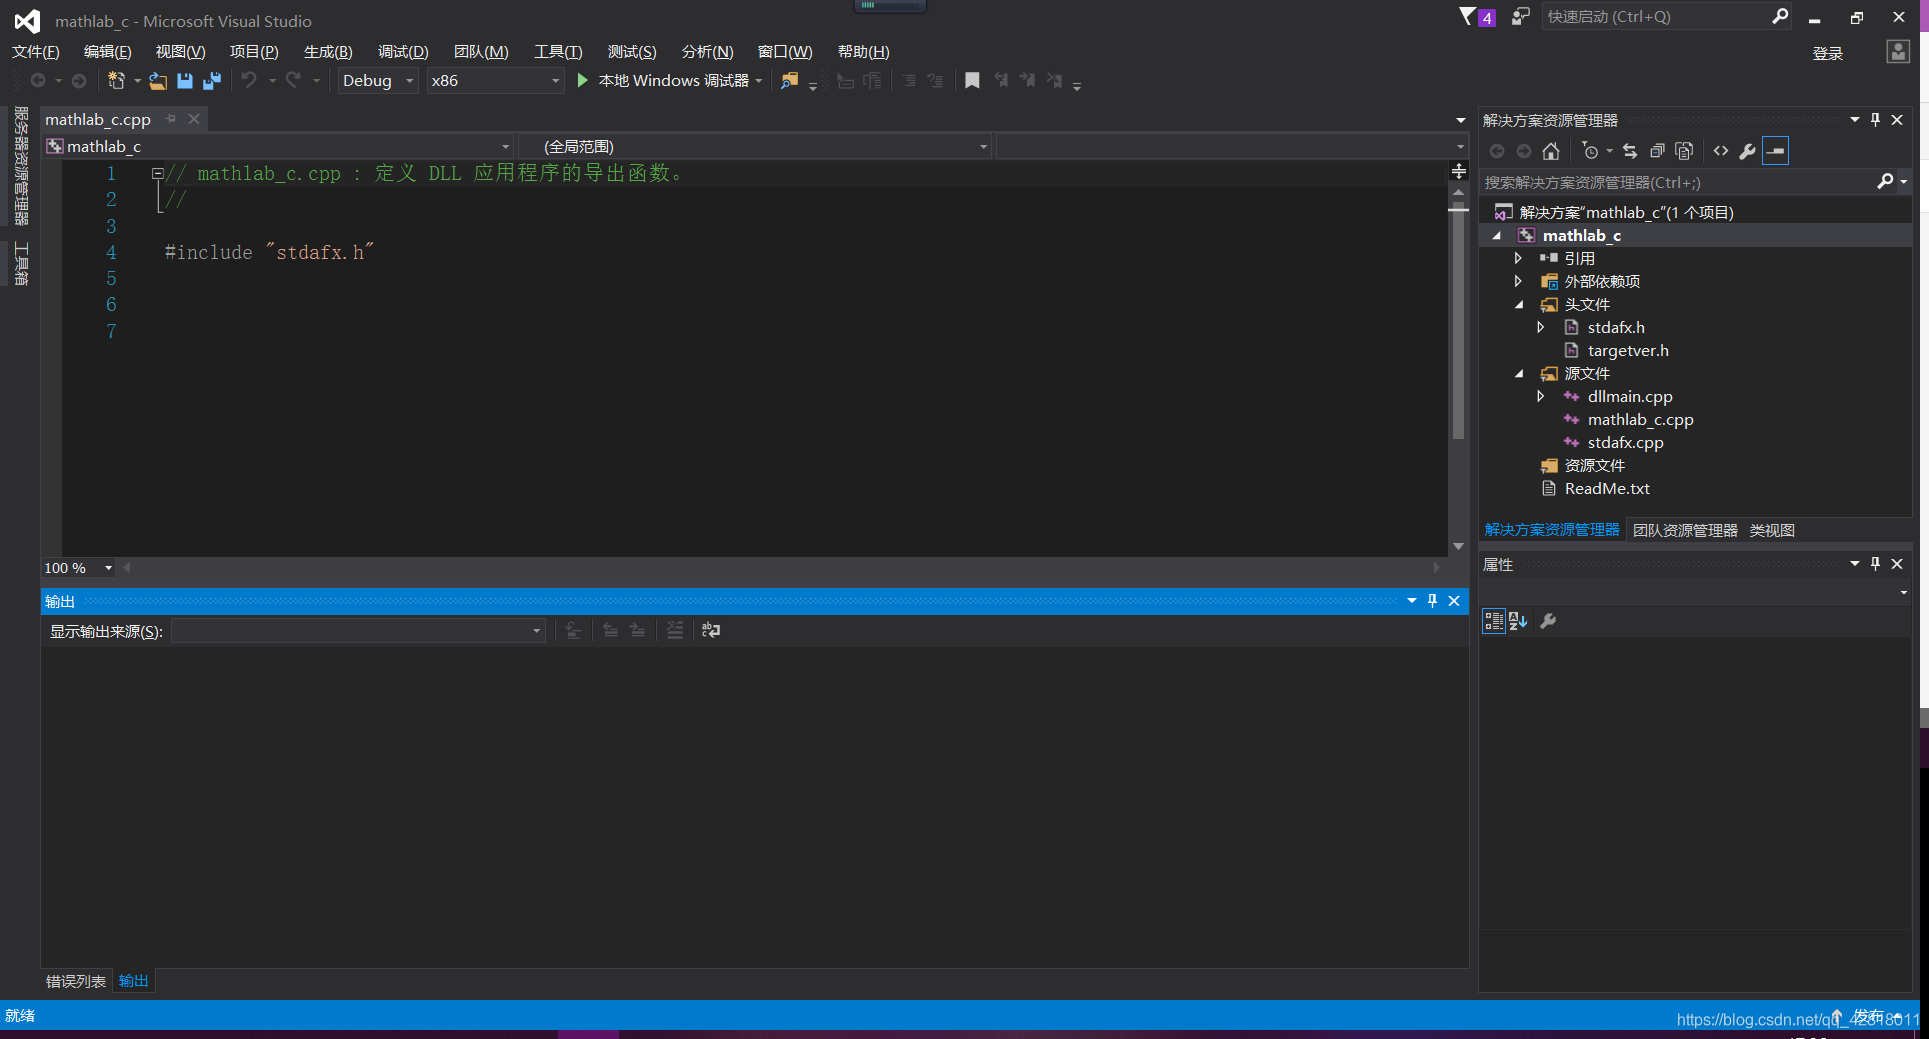Collapse the comment block outlining at line 1
Image resolution: width=1929 pixels, height=1039 pixels.
tap(157, 173)
